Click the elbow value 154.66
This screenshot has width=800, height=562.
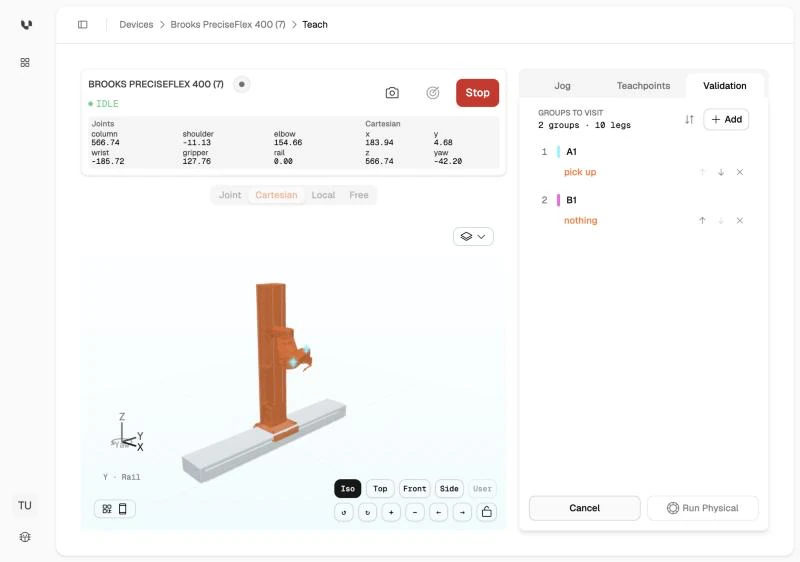tap(288, 142)
